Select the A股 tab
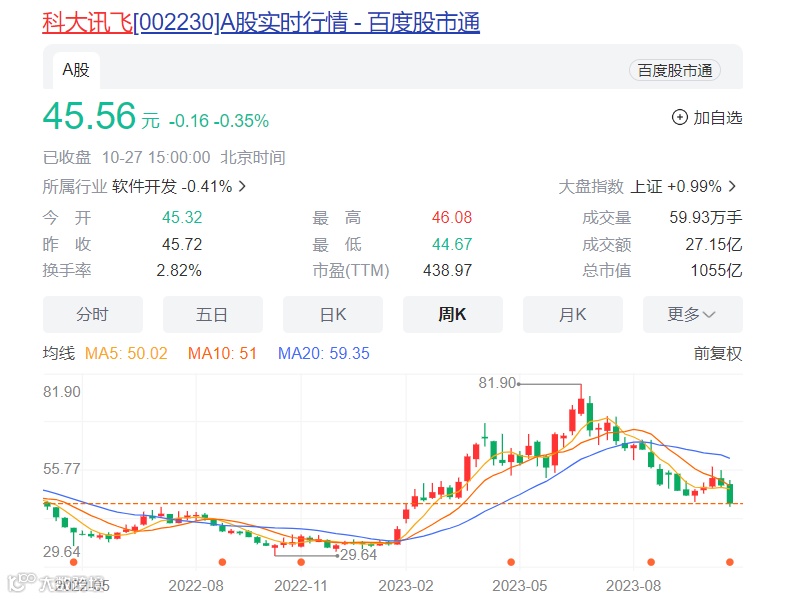This screenshot has width=789, height=599. pos(76,70)
